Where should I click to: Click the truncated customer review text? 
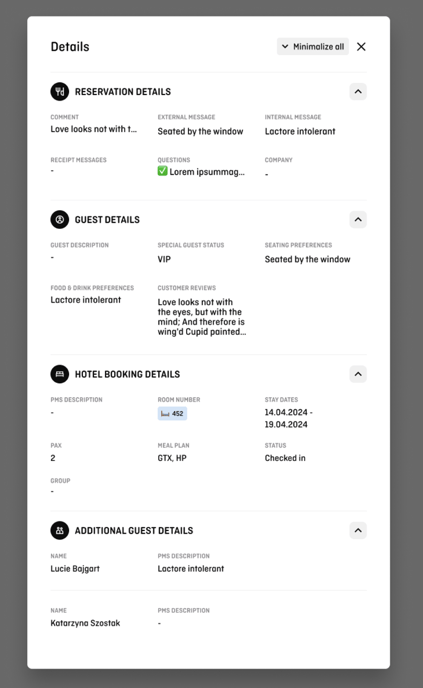tap(202, 317)
